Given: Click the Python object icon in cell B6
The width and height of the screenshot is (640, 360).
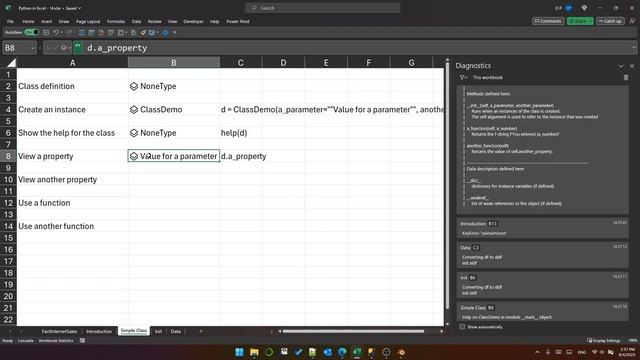Looking at the screenshot, I should 134,133.
